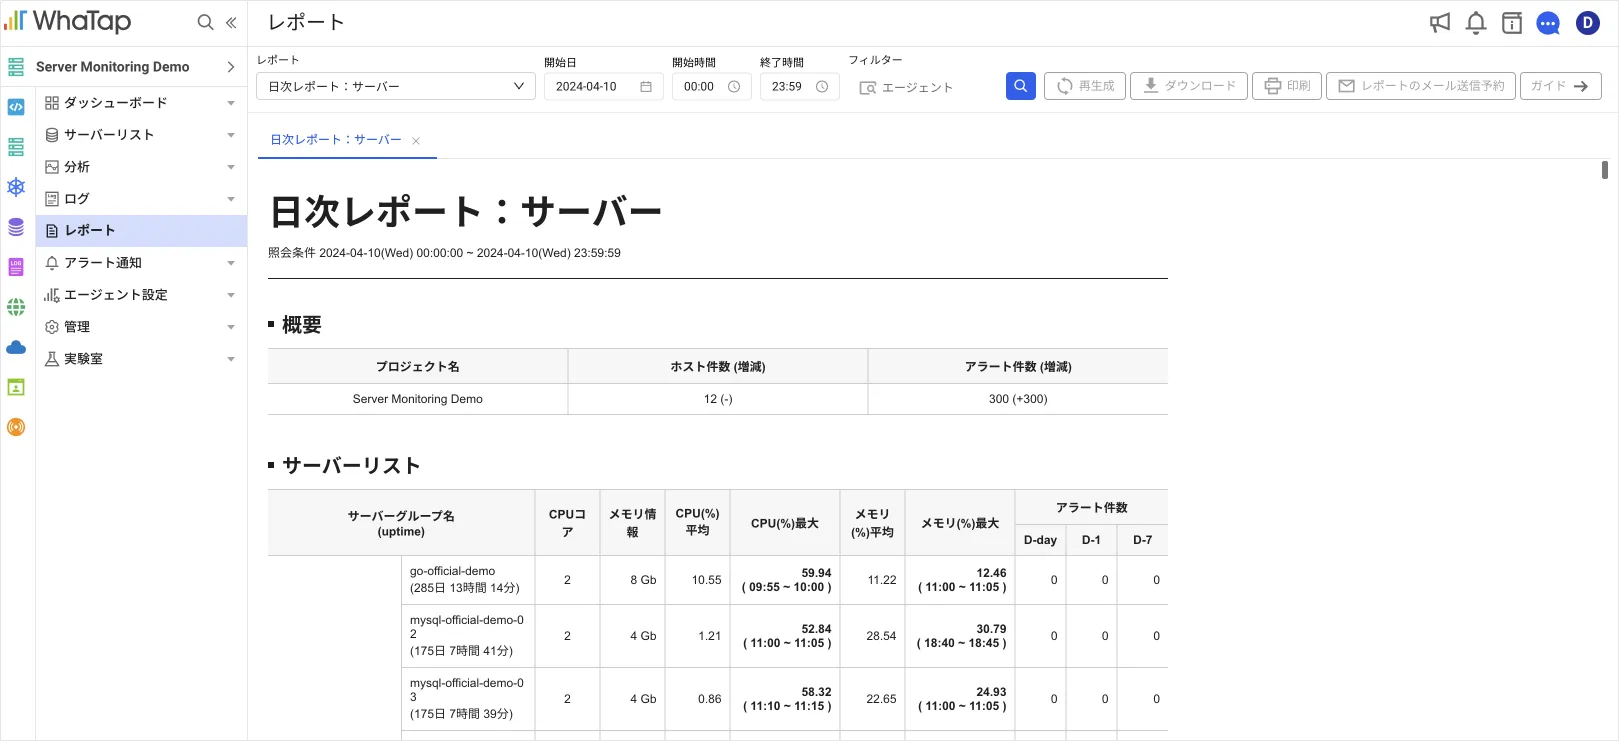Click the project server icon beside Server Monitoring Demo
This screenshot has height=741, width=1619.
(x=16, y=67)
